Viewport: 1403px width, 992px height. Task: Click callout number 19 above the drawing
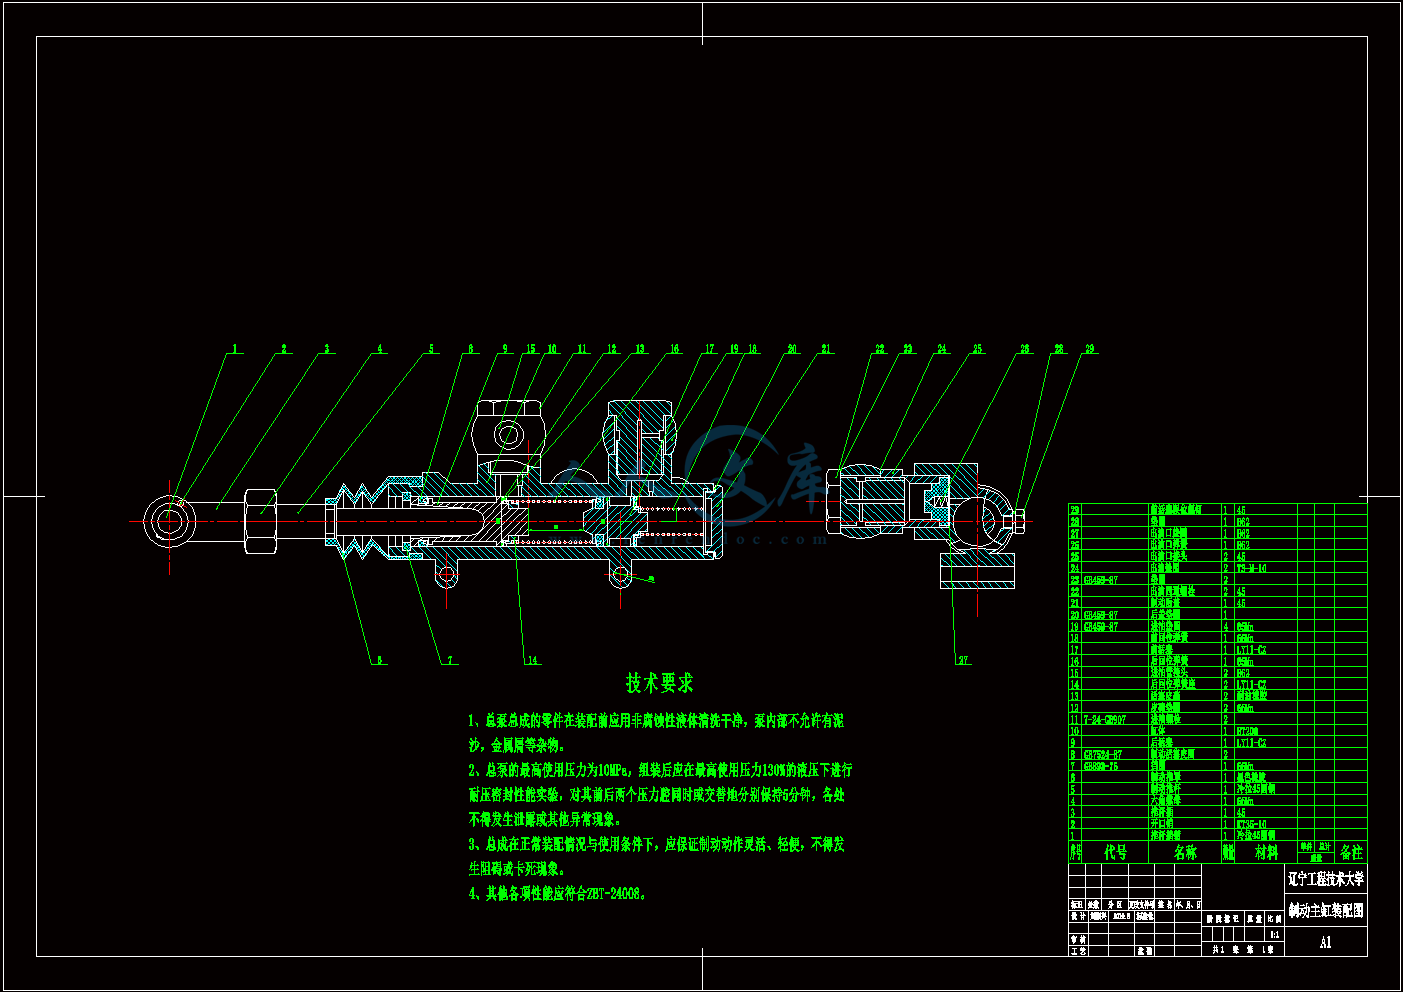click(x=733, y=349)
